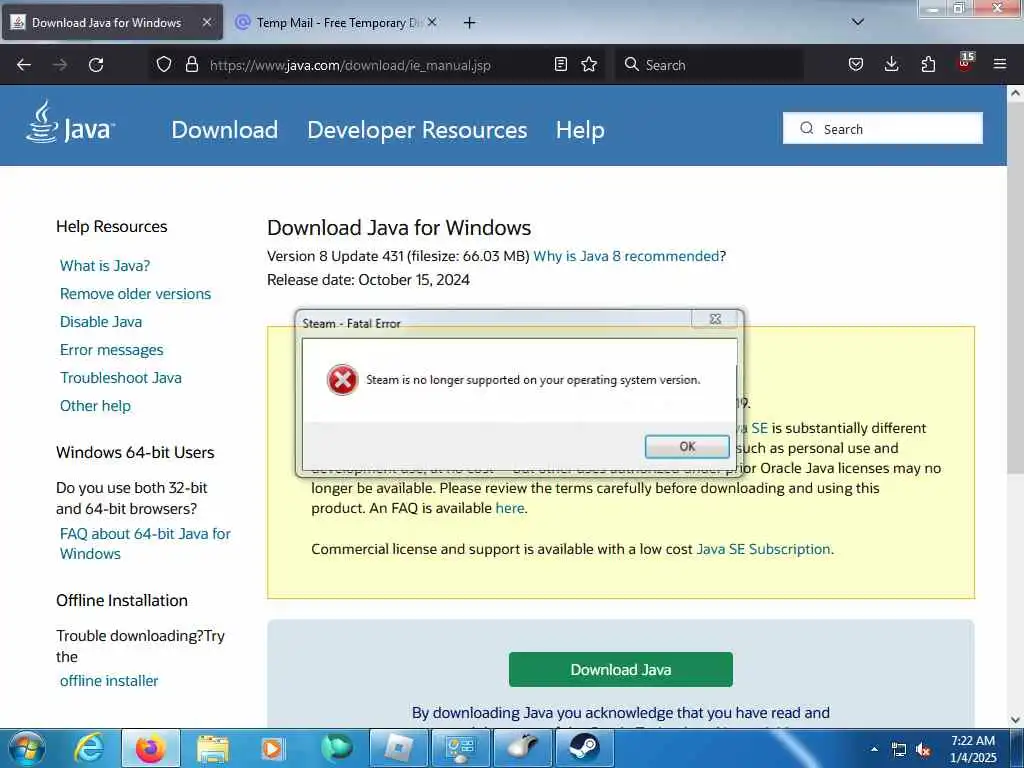Viewport: 1024px width, 768px height.
Task: Bookmark this page with the star icon
Action: pos(589,65)
